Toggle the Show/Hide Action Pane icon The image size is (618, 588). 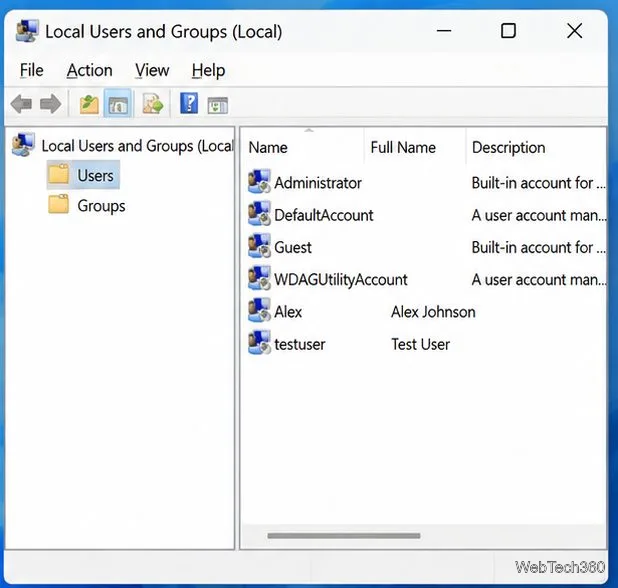coord(218,105)
